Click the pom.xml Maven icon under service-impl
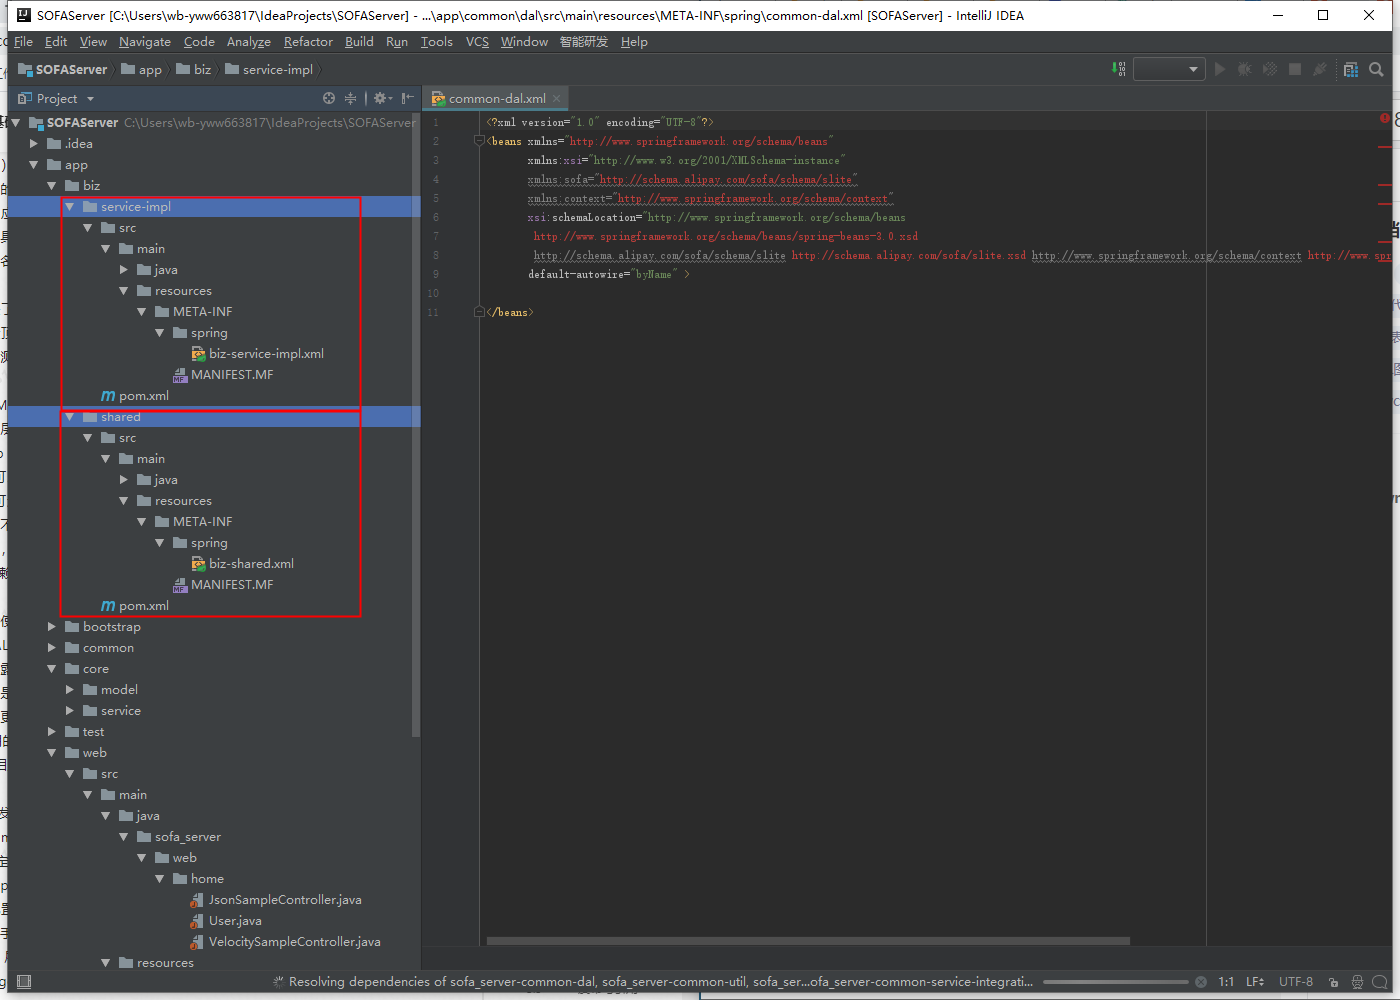Image resolution: width=1400 pixels, height=1000 pixels. 108,396
